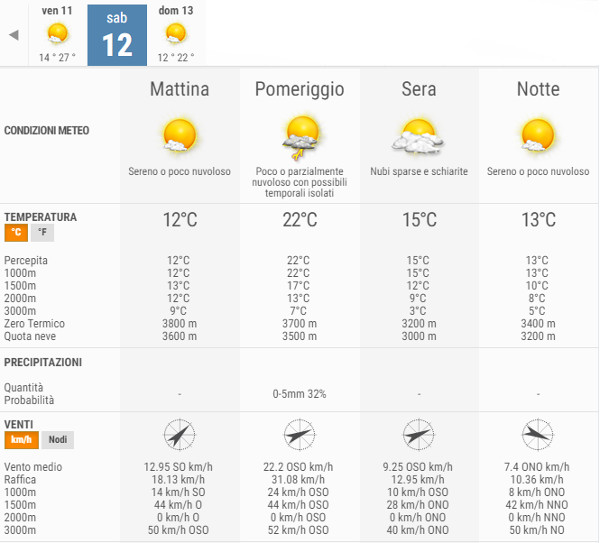Screen dimensions: 600x543
Task: Click Notte wind 7.4 ONO km/h
Action: pyautogui.click(x=537, y=467)
